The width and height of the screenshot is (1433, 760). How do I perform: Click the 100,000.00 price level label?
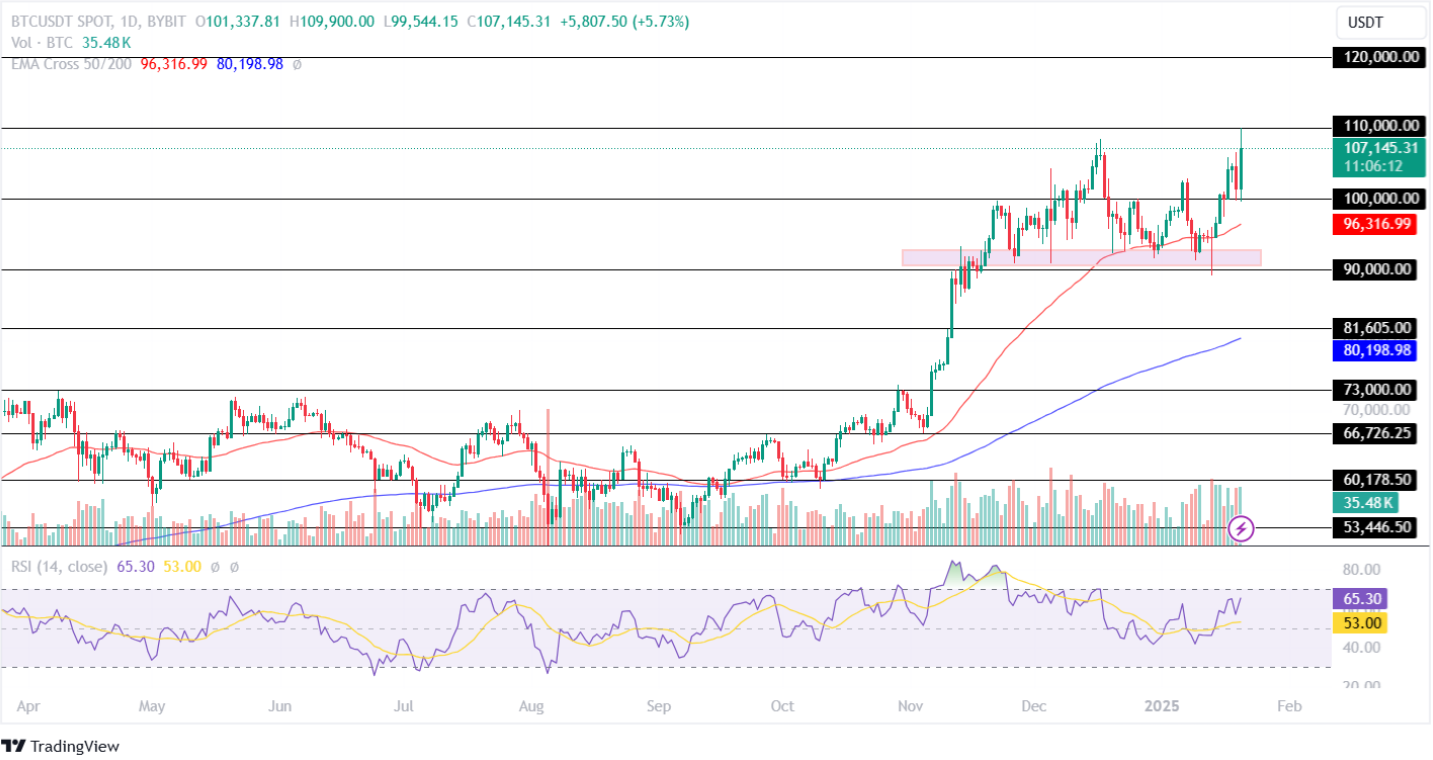pyautogui.click(x=1377, y=198)
